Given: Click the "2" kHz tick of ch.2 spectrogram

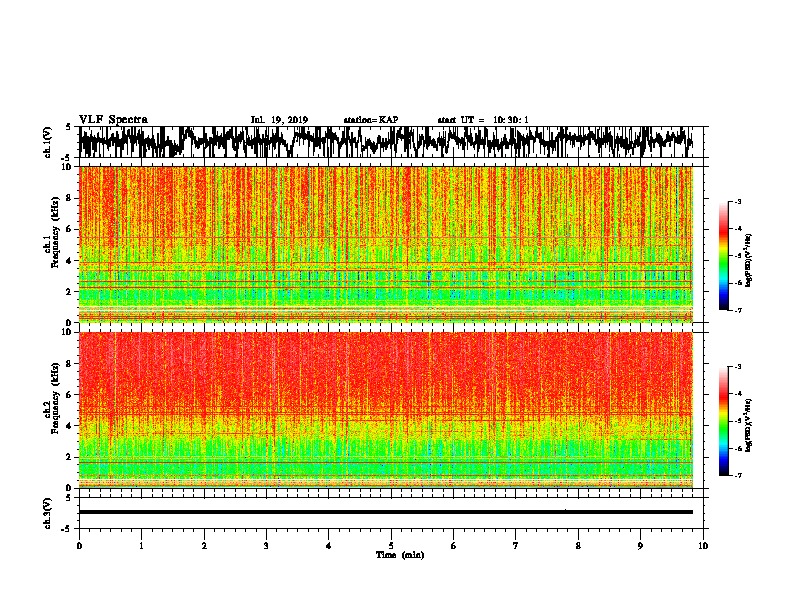Looking at the screenshot, I should point(69,457).
